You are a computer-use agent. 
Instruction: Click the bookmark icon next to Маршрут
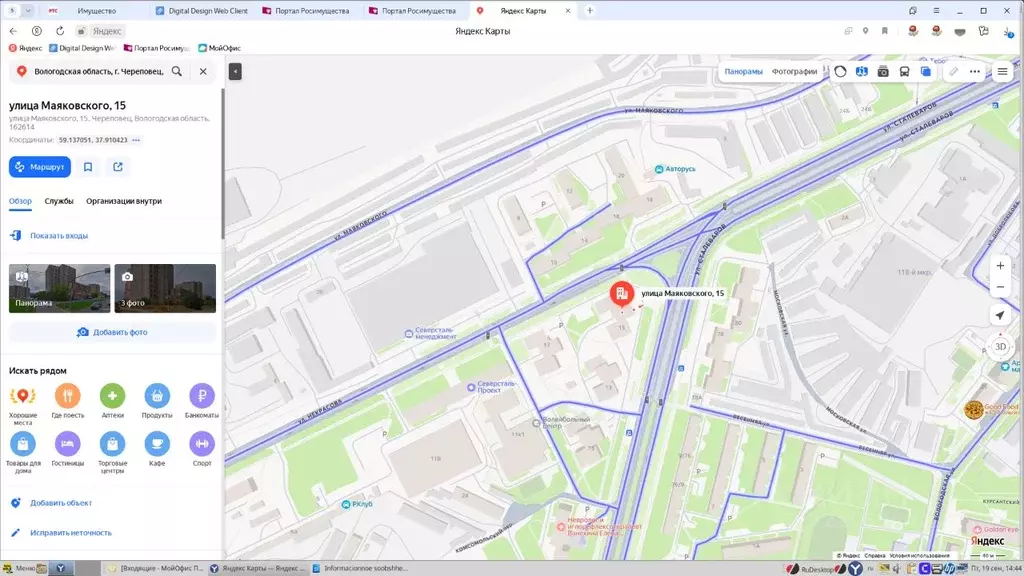[88, 167]
